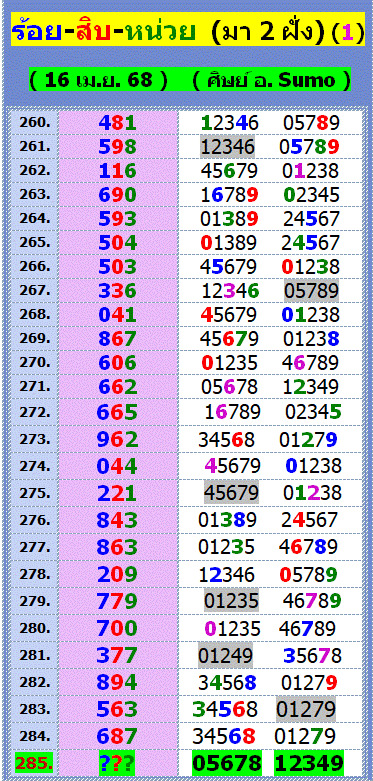The height and width of the screenshot is (781, 373).
Task: Select row number 270.
Action: coord(35,362)
